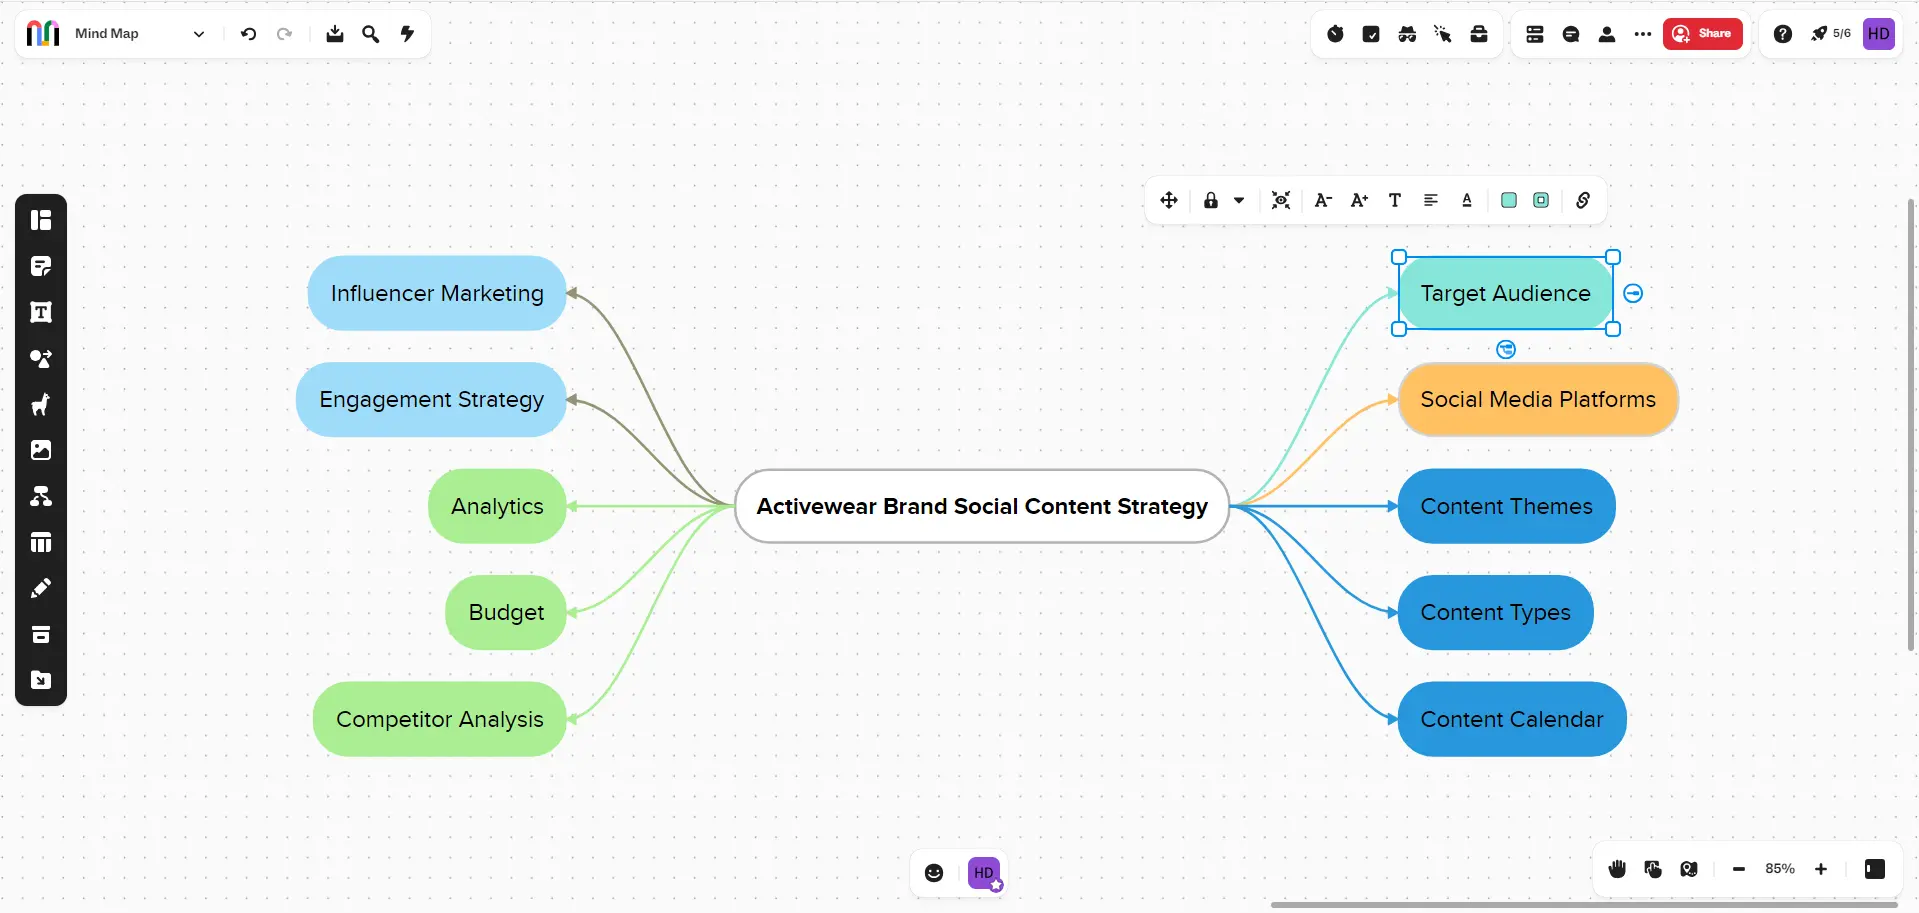Screen dimensions: 1919x913
Task: Open the text style T option
Action: pyautogui.click(x=1395, y=200)
